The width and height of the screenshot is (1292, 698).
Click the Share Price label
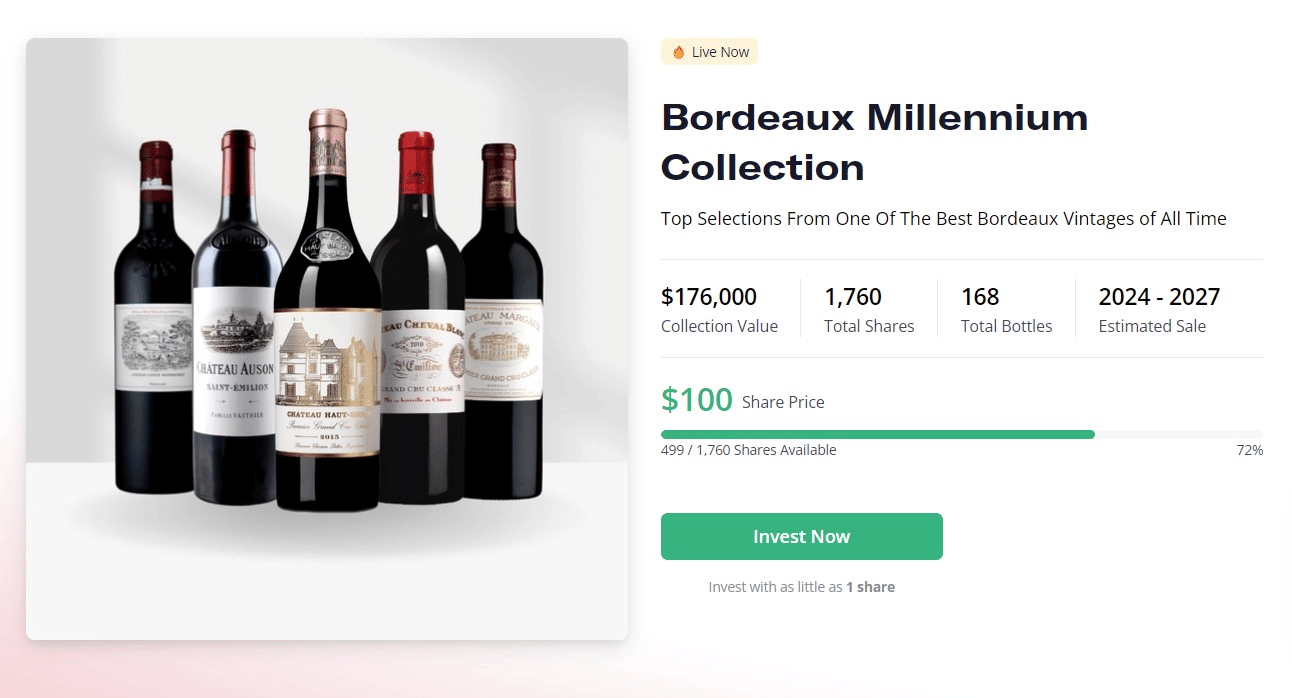pyautogui.click(x=783, y=402)
